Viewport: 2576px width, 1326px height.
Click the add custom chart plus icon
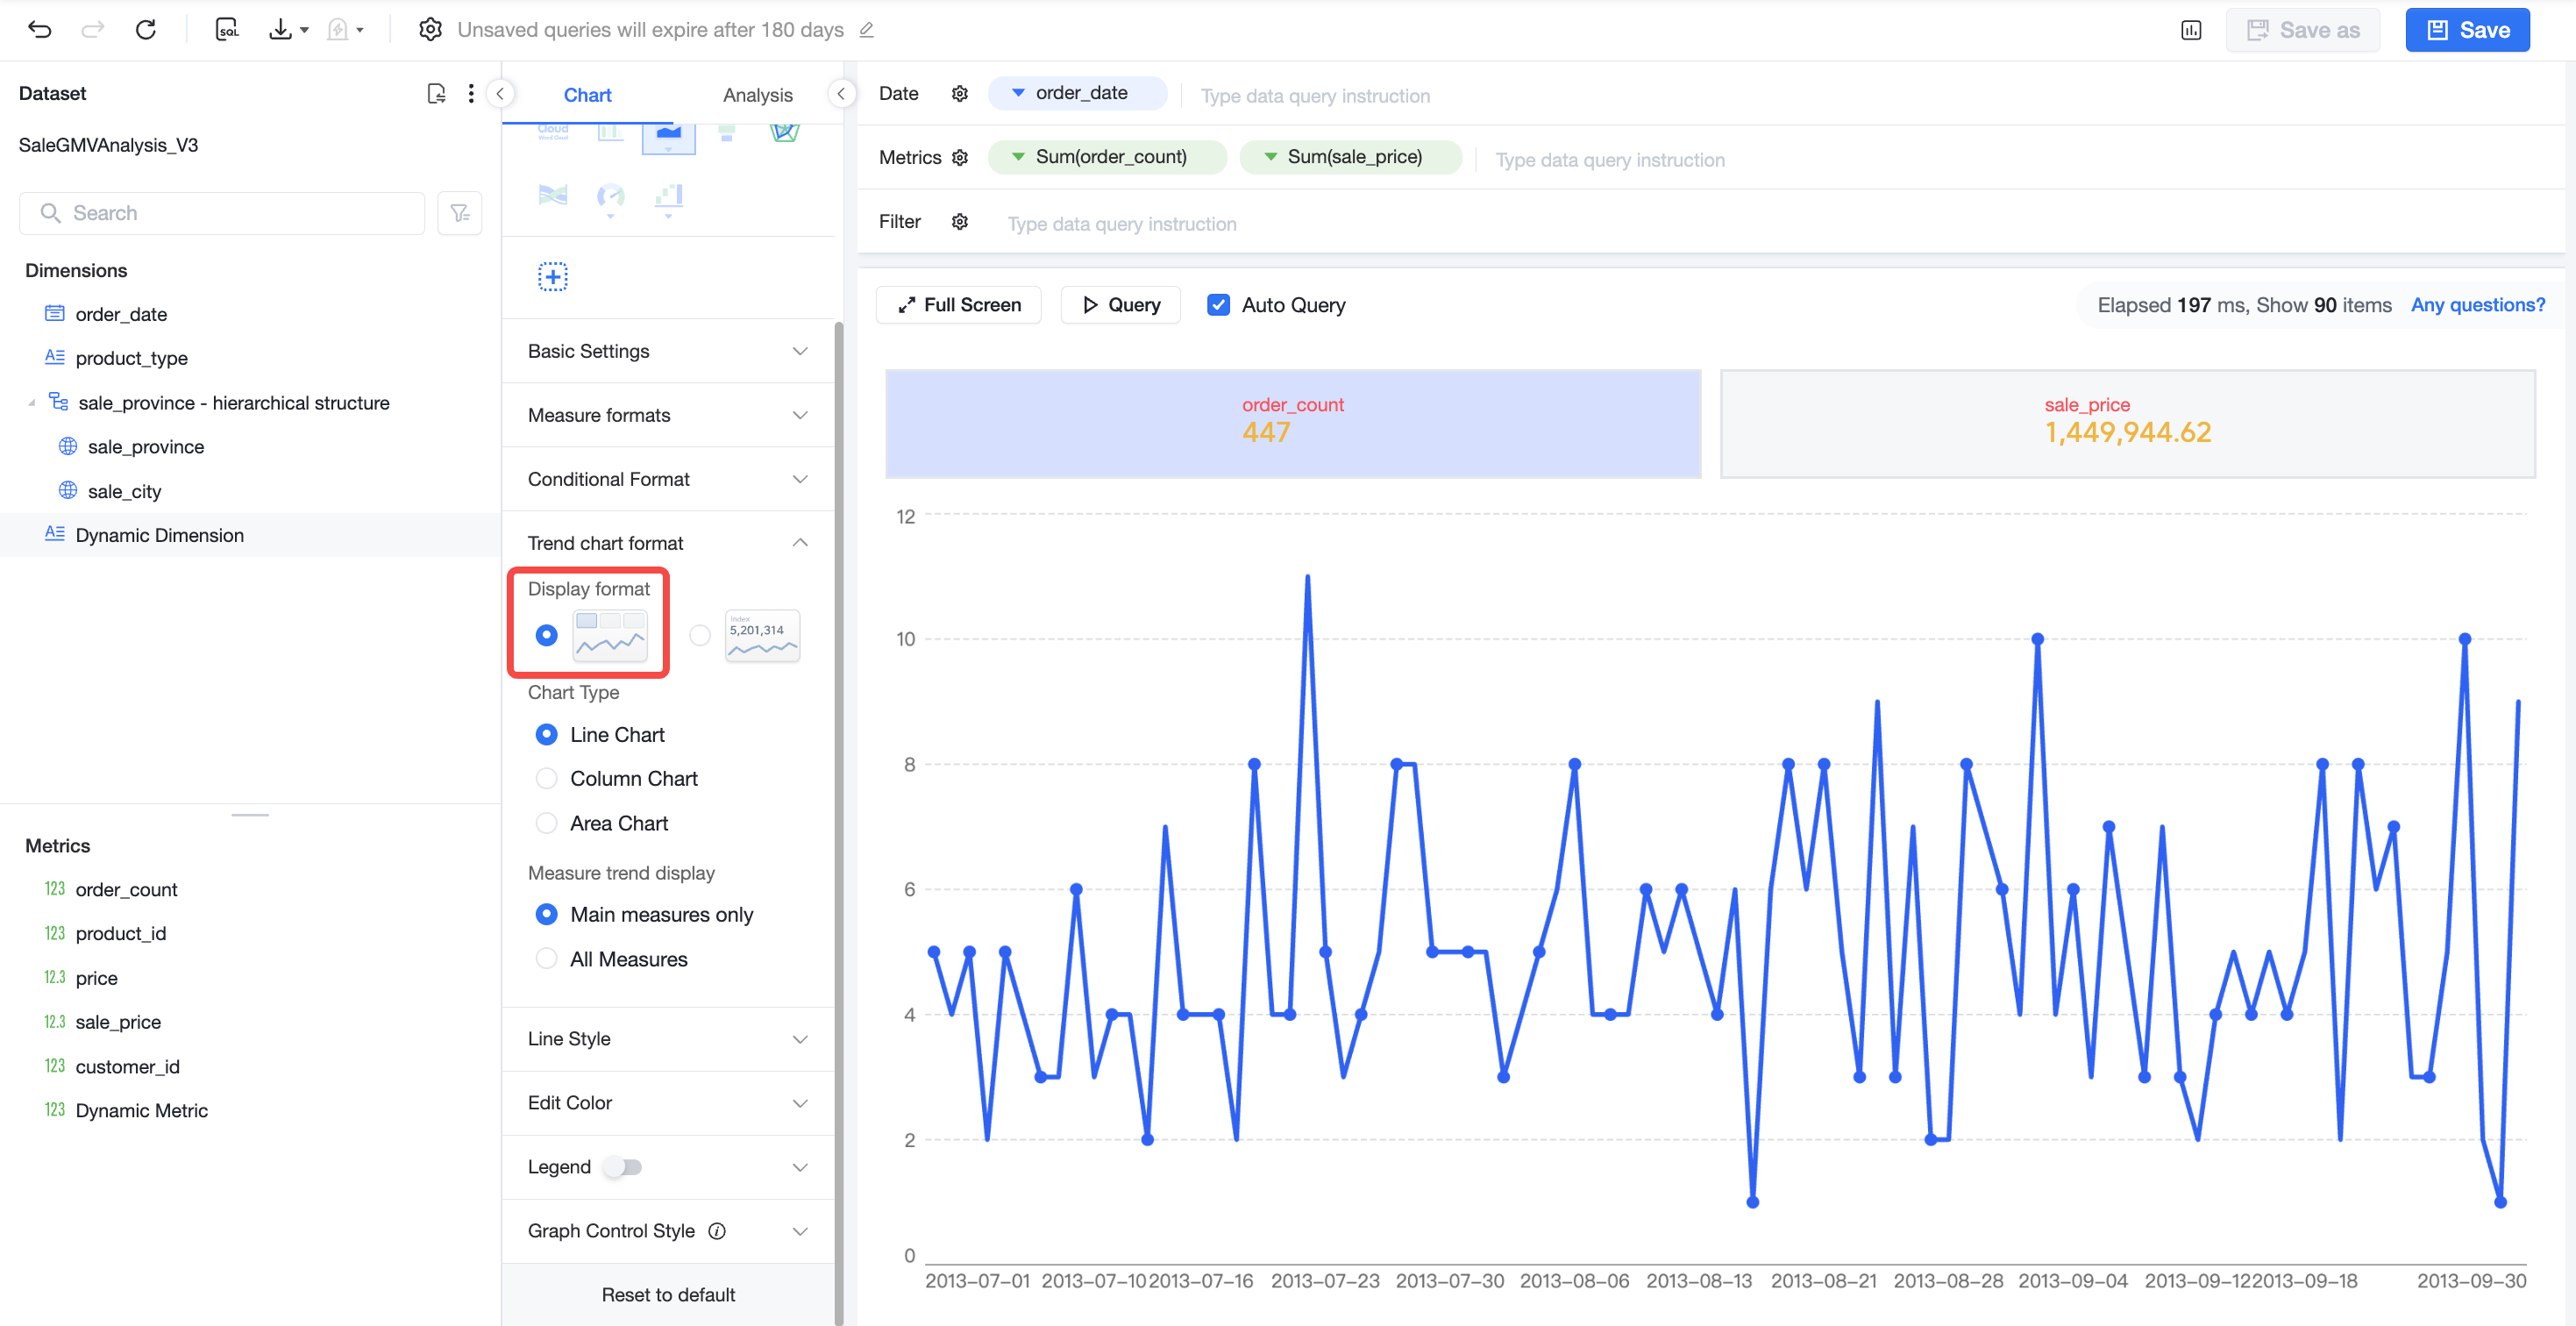553,276
